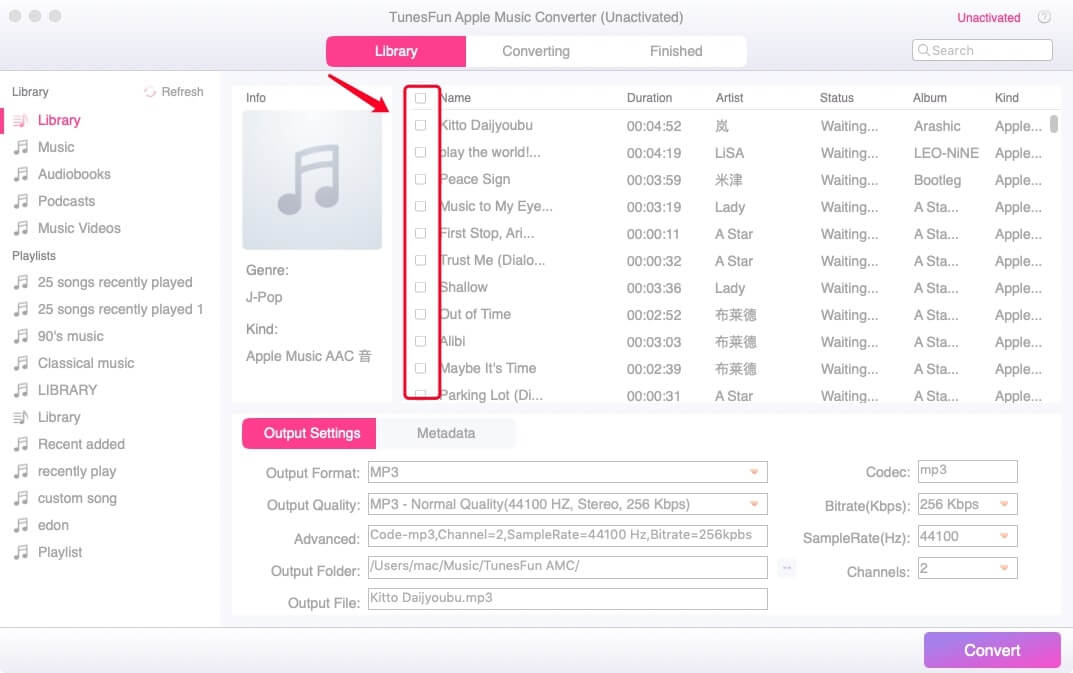
Task: Click the Output Folder path field
Action: click(567, 568)
